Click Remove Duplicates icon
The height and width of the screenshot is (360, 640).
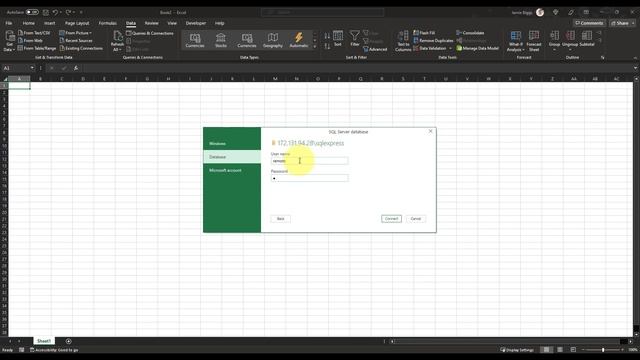(x=416, y=40)
